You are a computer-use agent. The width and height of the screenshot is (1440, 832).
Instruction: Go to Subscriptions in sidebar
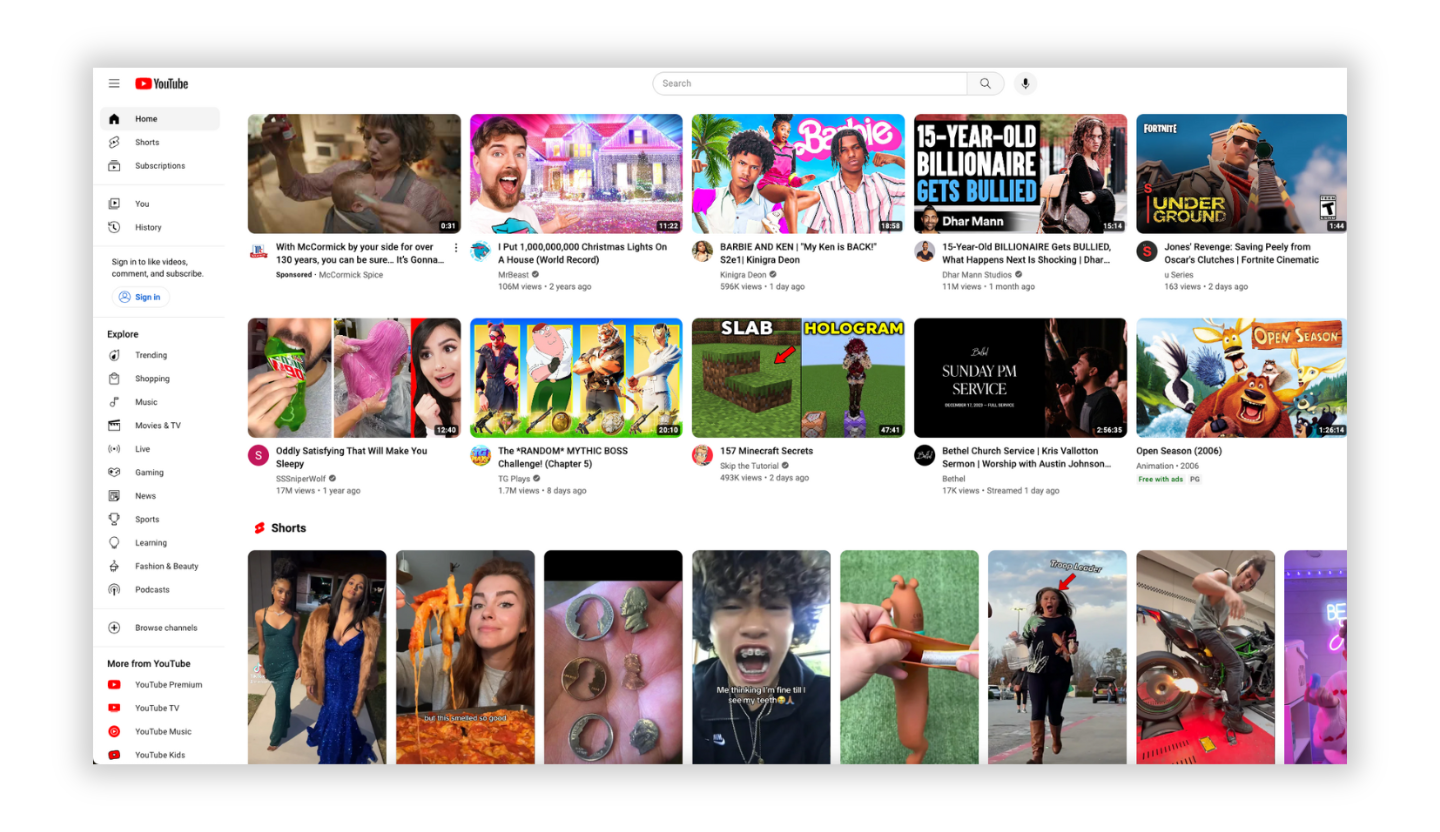[160, 166]
